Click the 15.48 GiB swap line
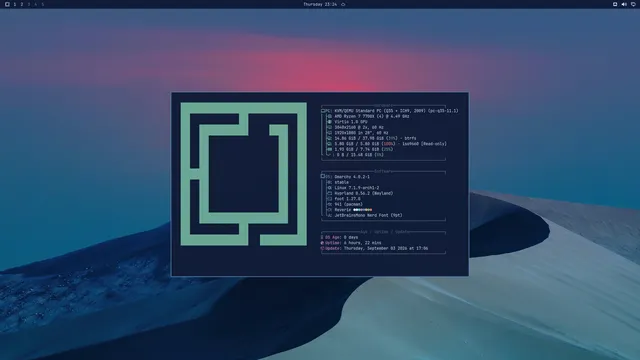The image size is (640, 360). [360, 155]
